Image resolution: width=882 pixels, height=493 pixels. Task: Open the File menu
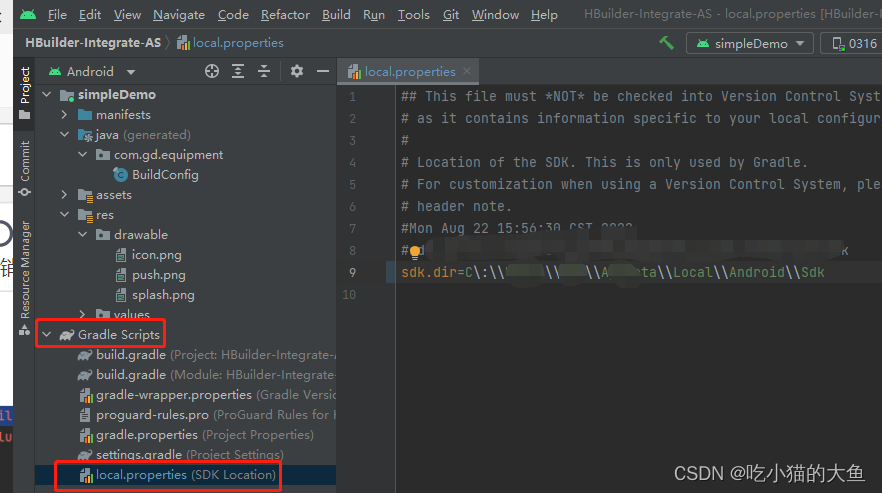coord(57,15)
